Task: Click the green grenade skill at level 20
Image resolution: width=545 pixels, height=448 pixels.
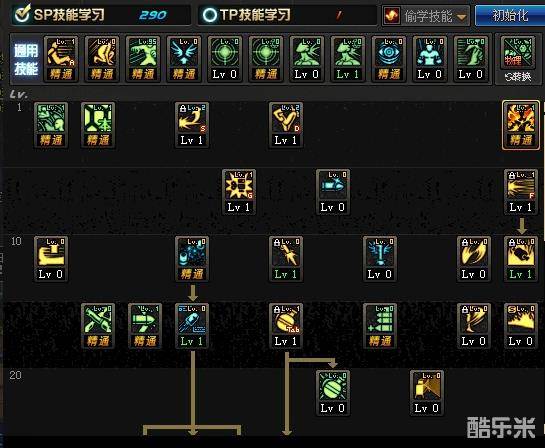Action: point(333,393)
